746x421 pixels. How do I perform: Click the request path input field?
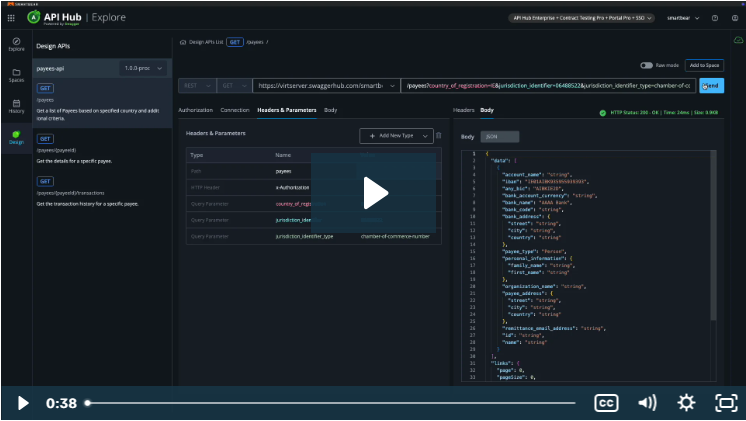click(x=548, y=86)
